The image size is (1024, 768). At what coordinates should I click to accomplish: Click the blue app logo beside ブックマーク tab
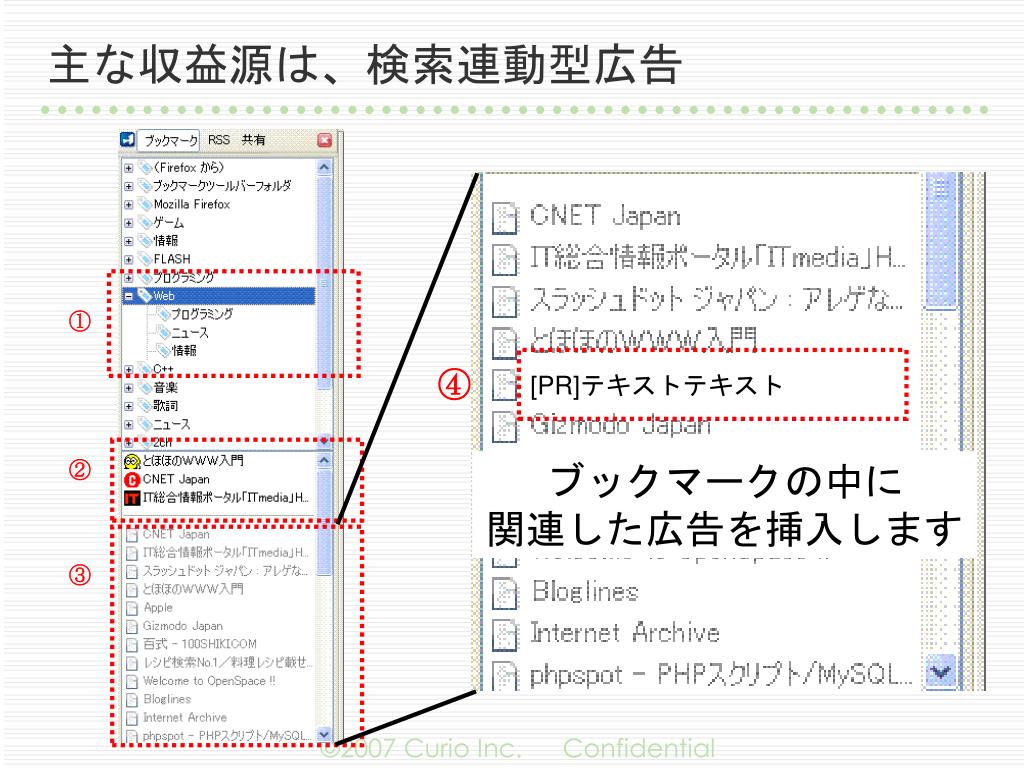coord(127,140)
